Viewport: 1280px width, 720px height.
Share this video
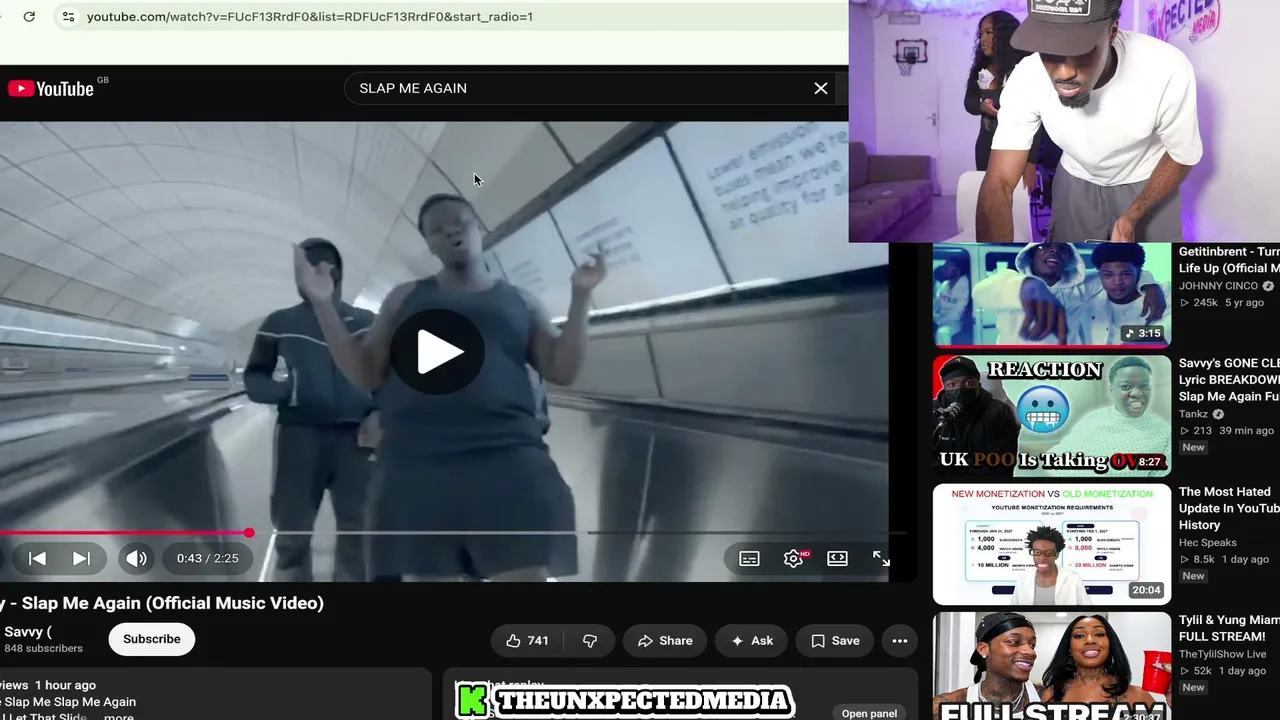tap(665, 641)
